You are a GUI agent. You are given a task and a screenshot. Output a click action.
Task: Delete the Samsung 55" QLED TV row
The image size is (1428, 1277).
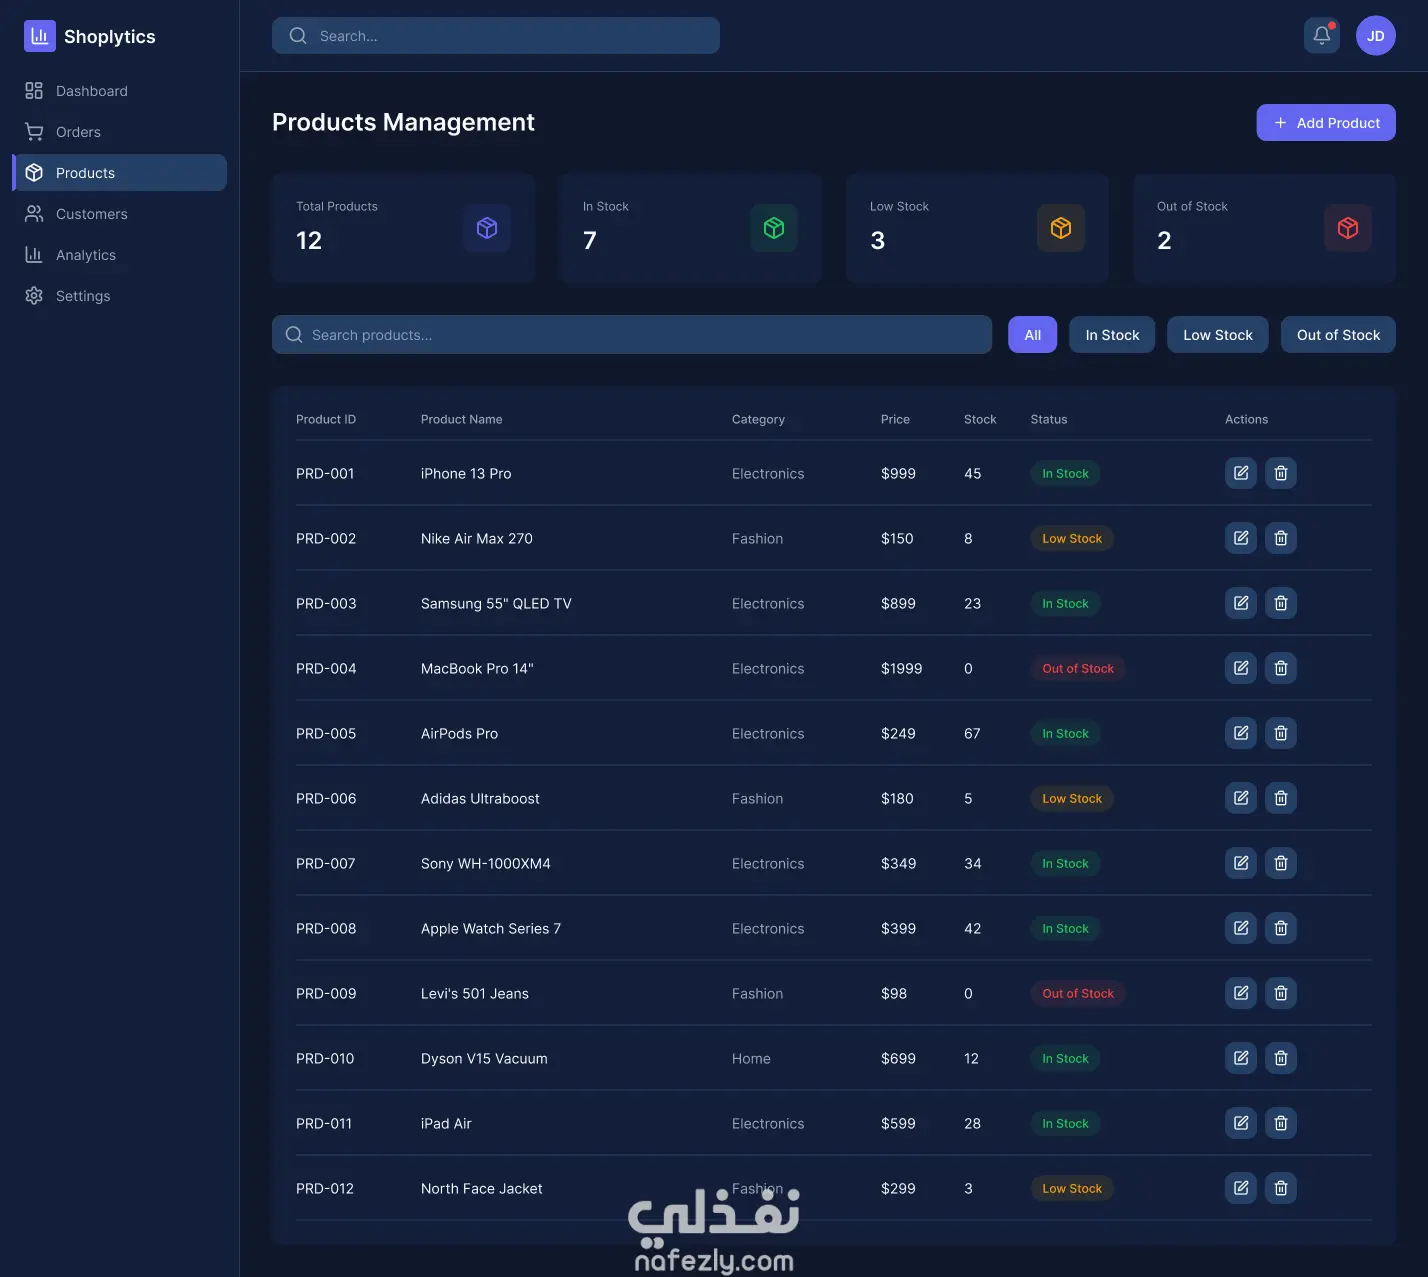click(1281, 603)
